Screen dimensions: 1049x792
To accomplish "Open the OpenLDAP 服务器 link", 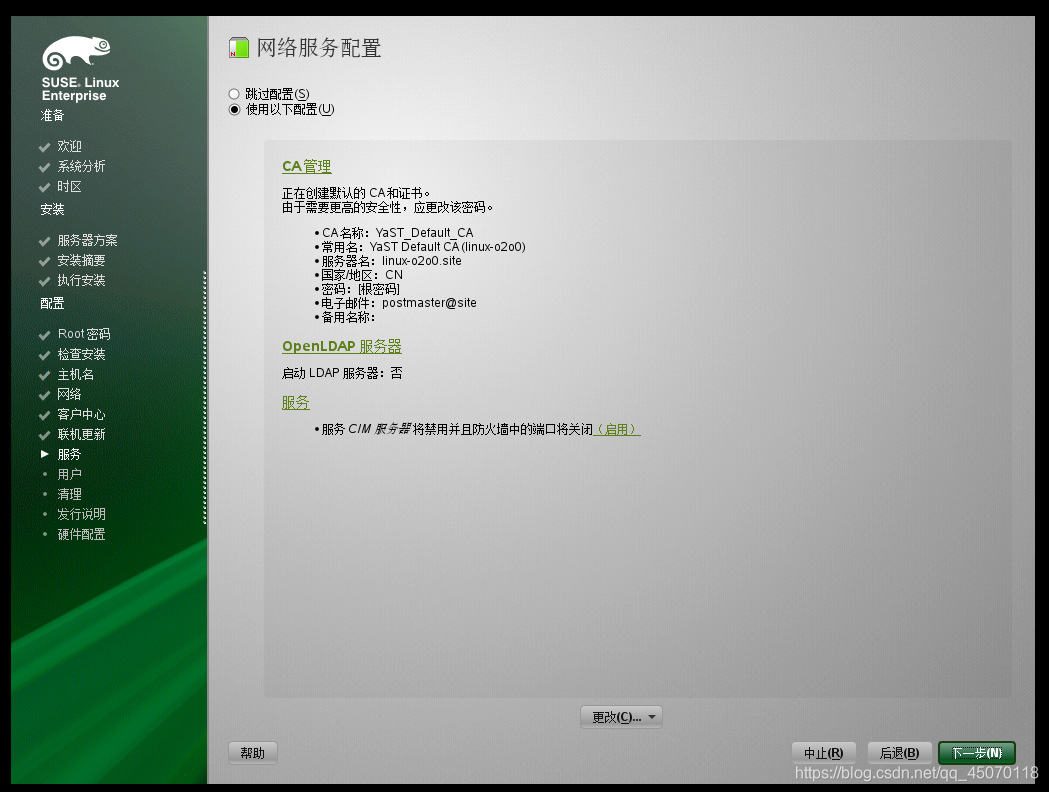I will (341, 346).
